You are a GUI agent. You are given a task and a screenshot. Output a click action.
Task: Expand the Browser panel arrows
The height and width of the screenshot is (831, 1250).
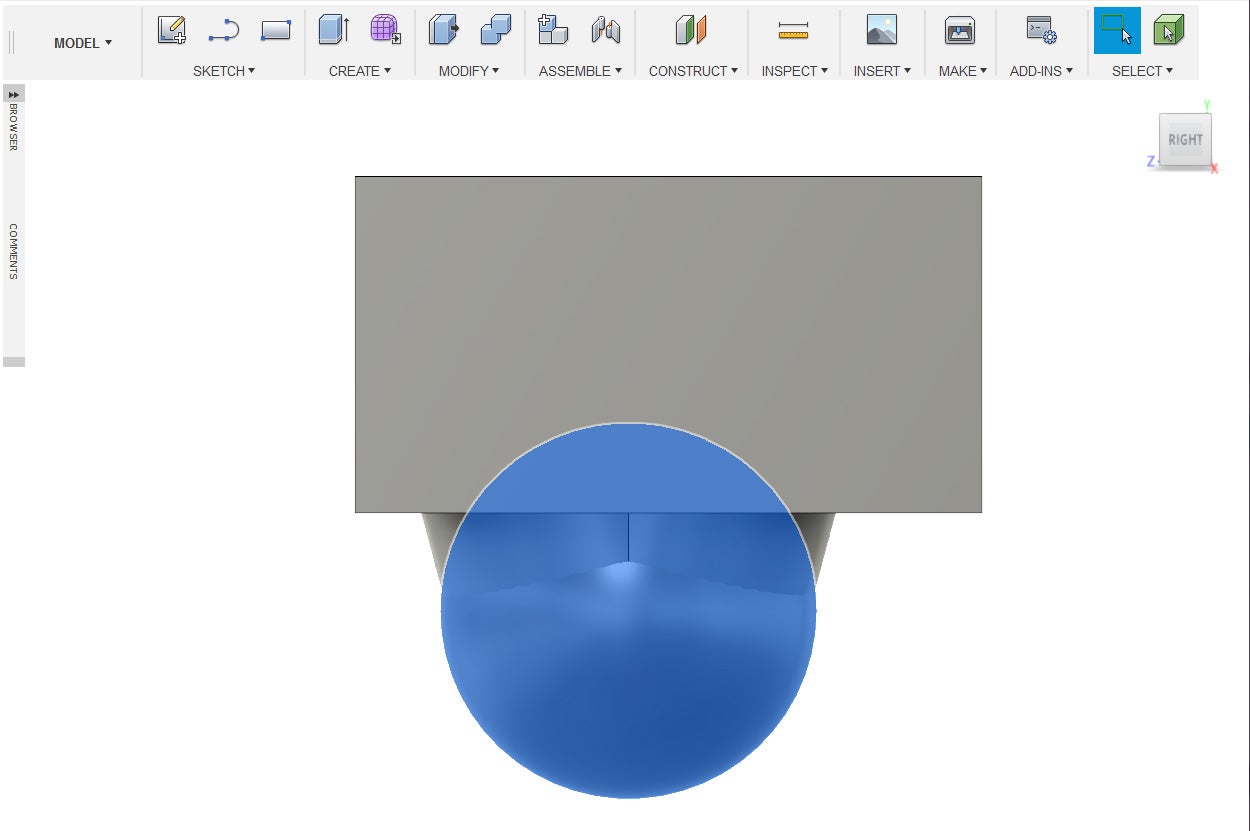[x=14, y=94]
